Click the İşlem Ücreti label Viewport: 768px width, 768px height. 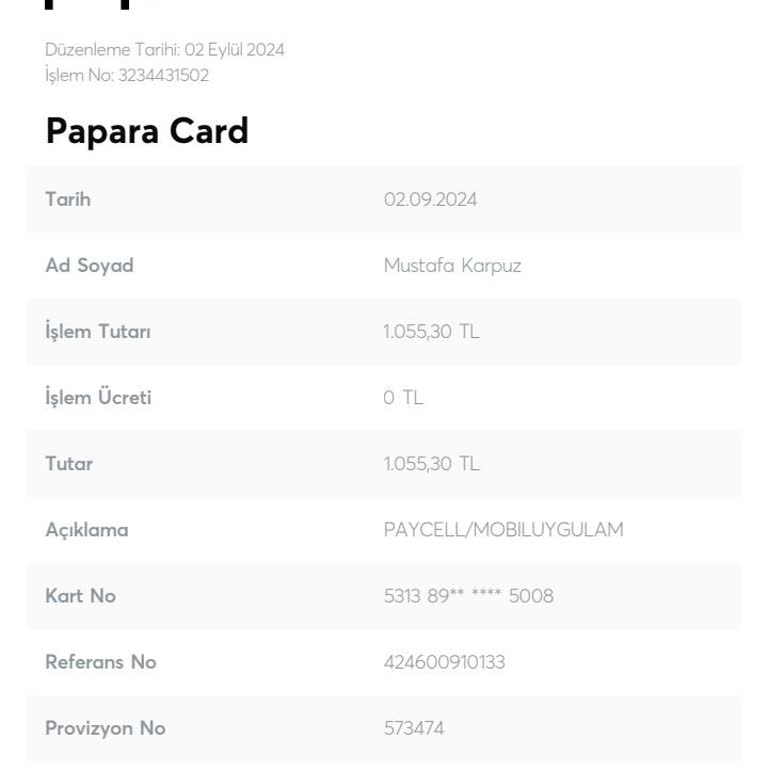(98, 397)
